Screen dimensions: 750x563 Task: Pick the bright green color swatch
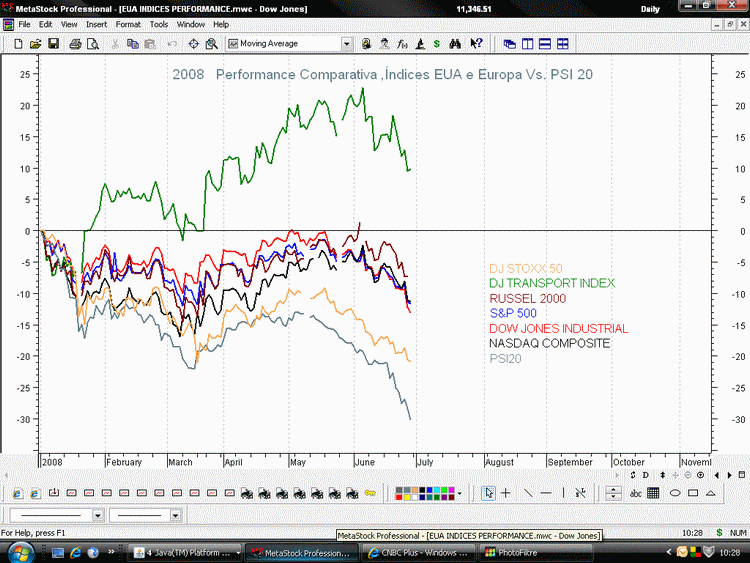tap(444, 490)
